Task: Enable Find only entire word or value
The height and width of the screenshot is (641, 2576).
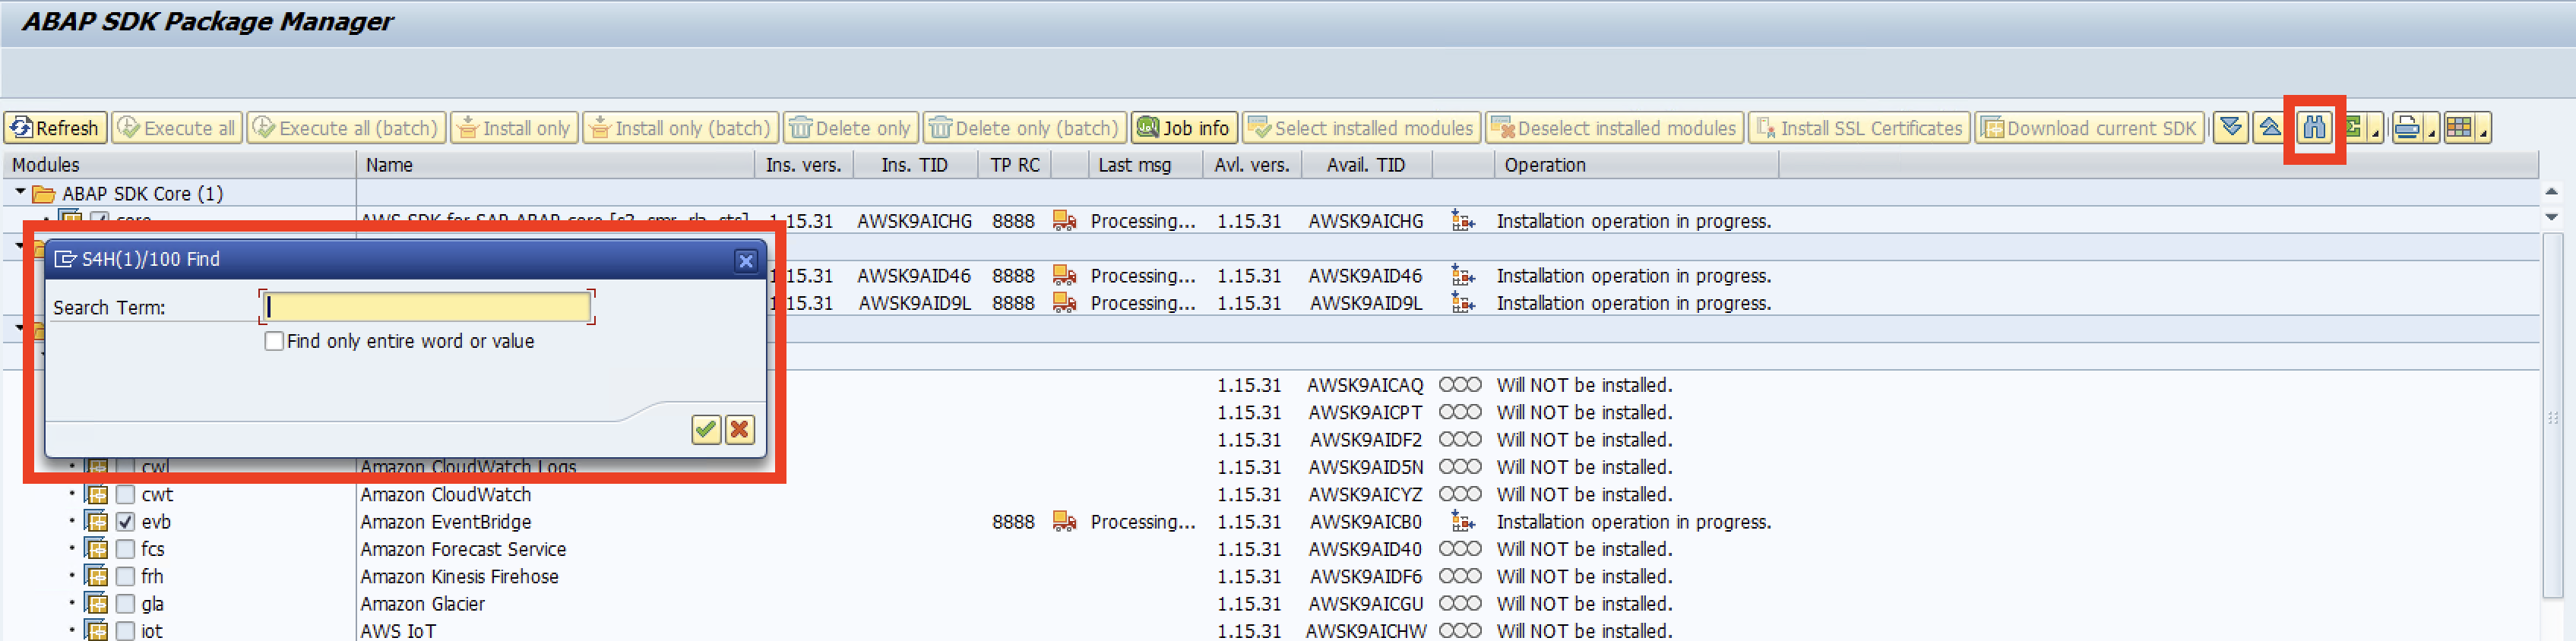Action: point(274,341)
